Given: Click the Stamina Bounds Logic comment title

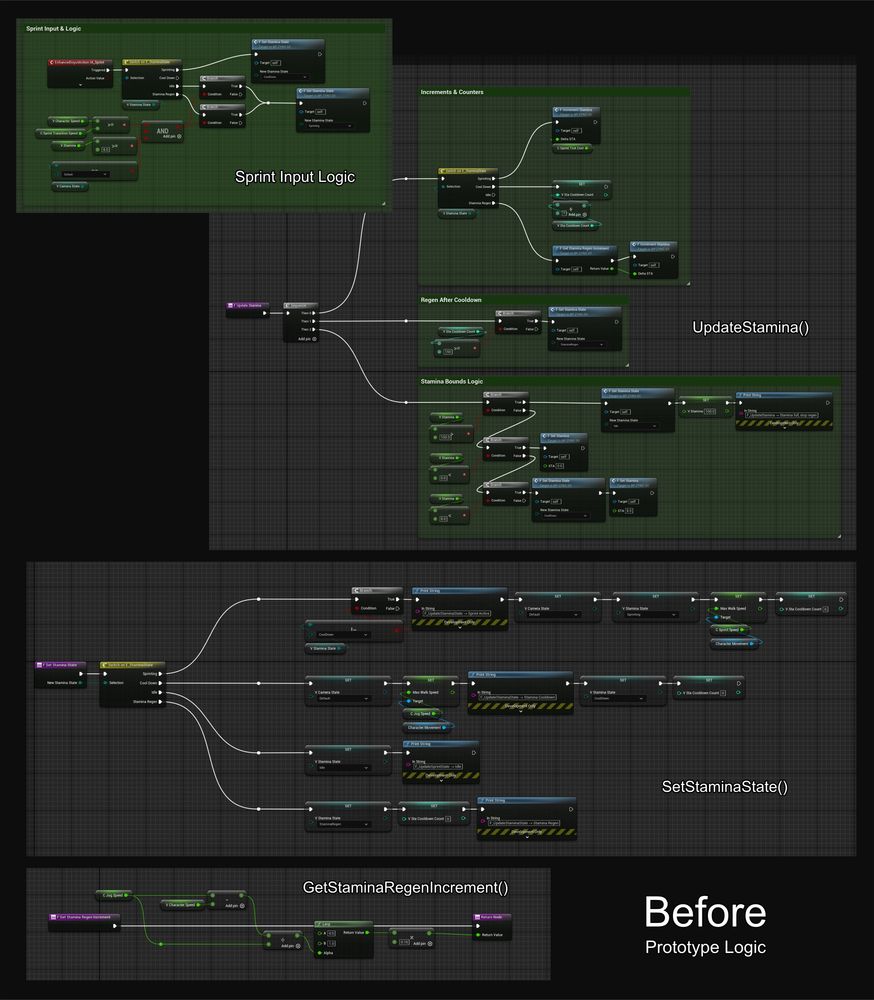Looking at the screenshot, I should pos(451,381).
